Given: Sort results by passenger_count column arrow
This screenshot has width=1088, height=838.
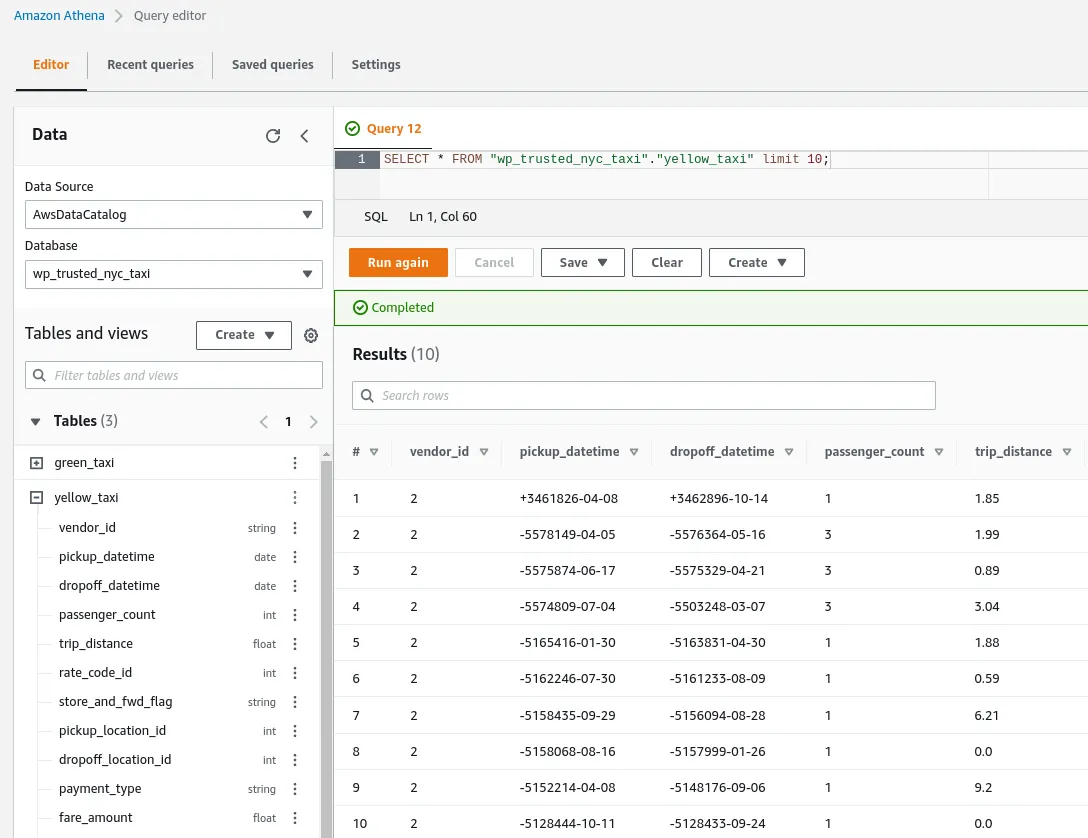Looking at the screenshot, I should tap(939, 452).
